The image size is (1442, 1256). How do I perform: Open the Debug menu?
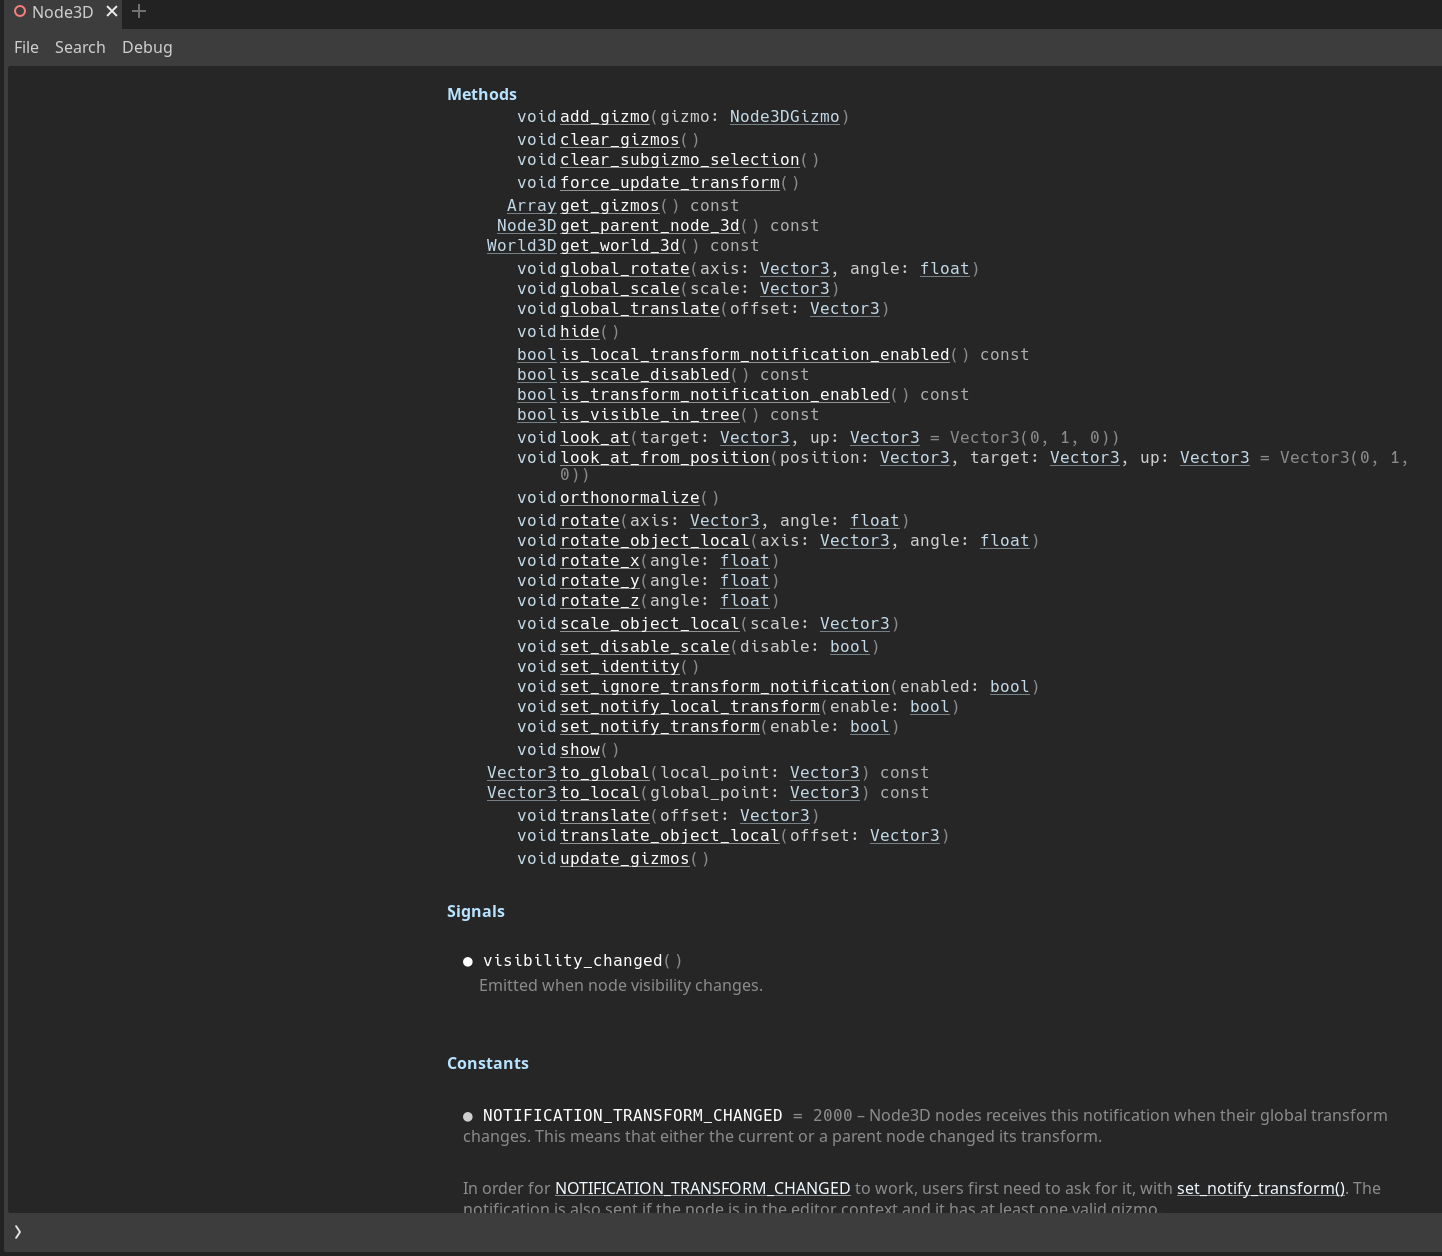(146, 47)
